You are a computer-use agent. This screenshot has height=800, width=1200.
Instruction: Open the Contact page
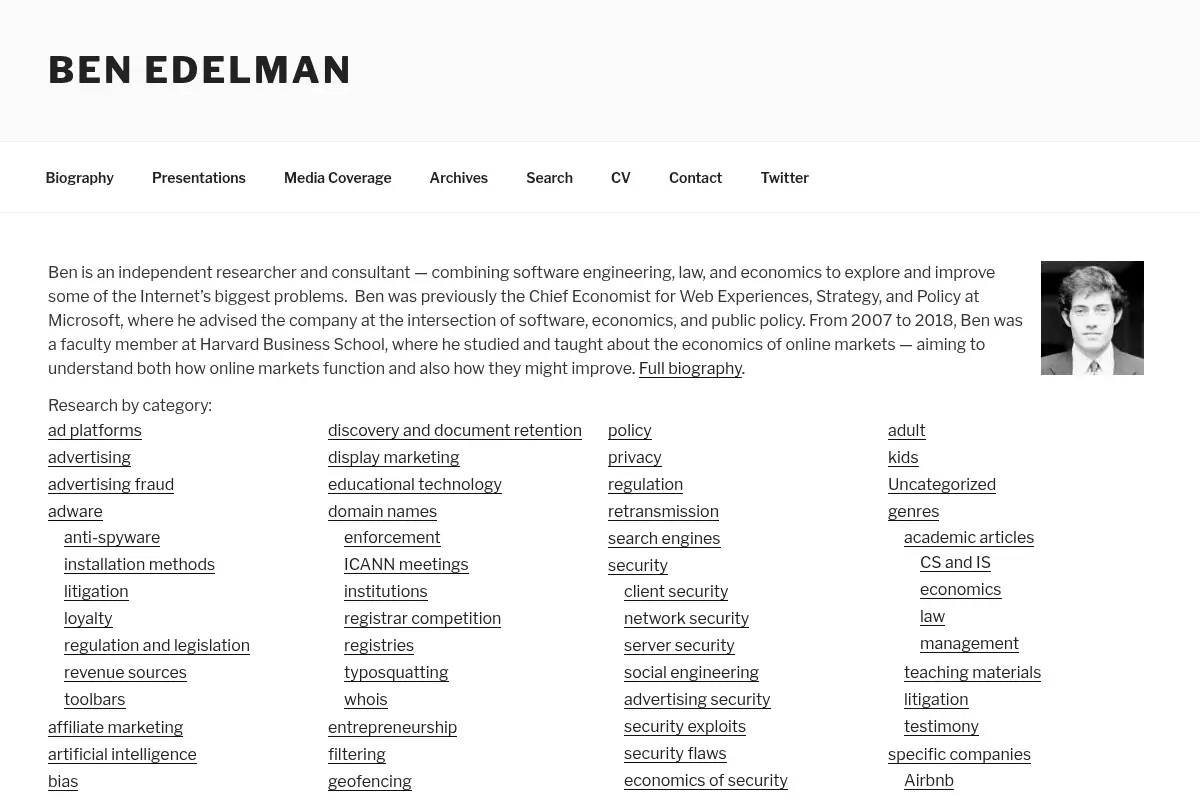coord(695,177)
